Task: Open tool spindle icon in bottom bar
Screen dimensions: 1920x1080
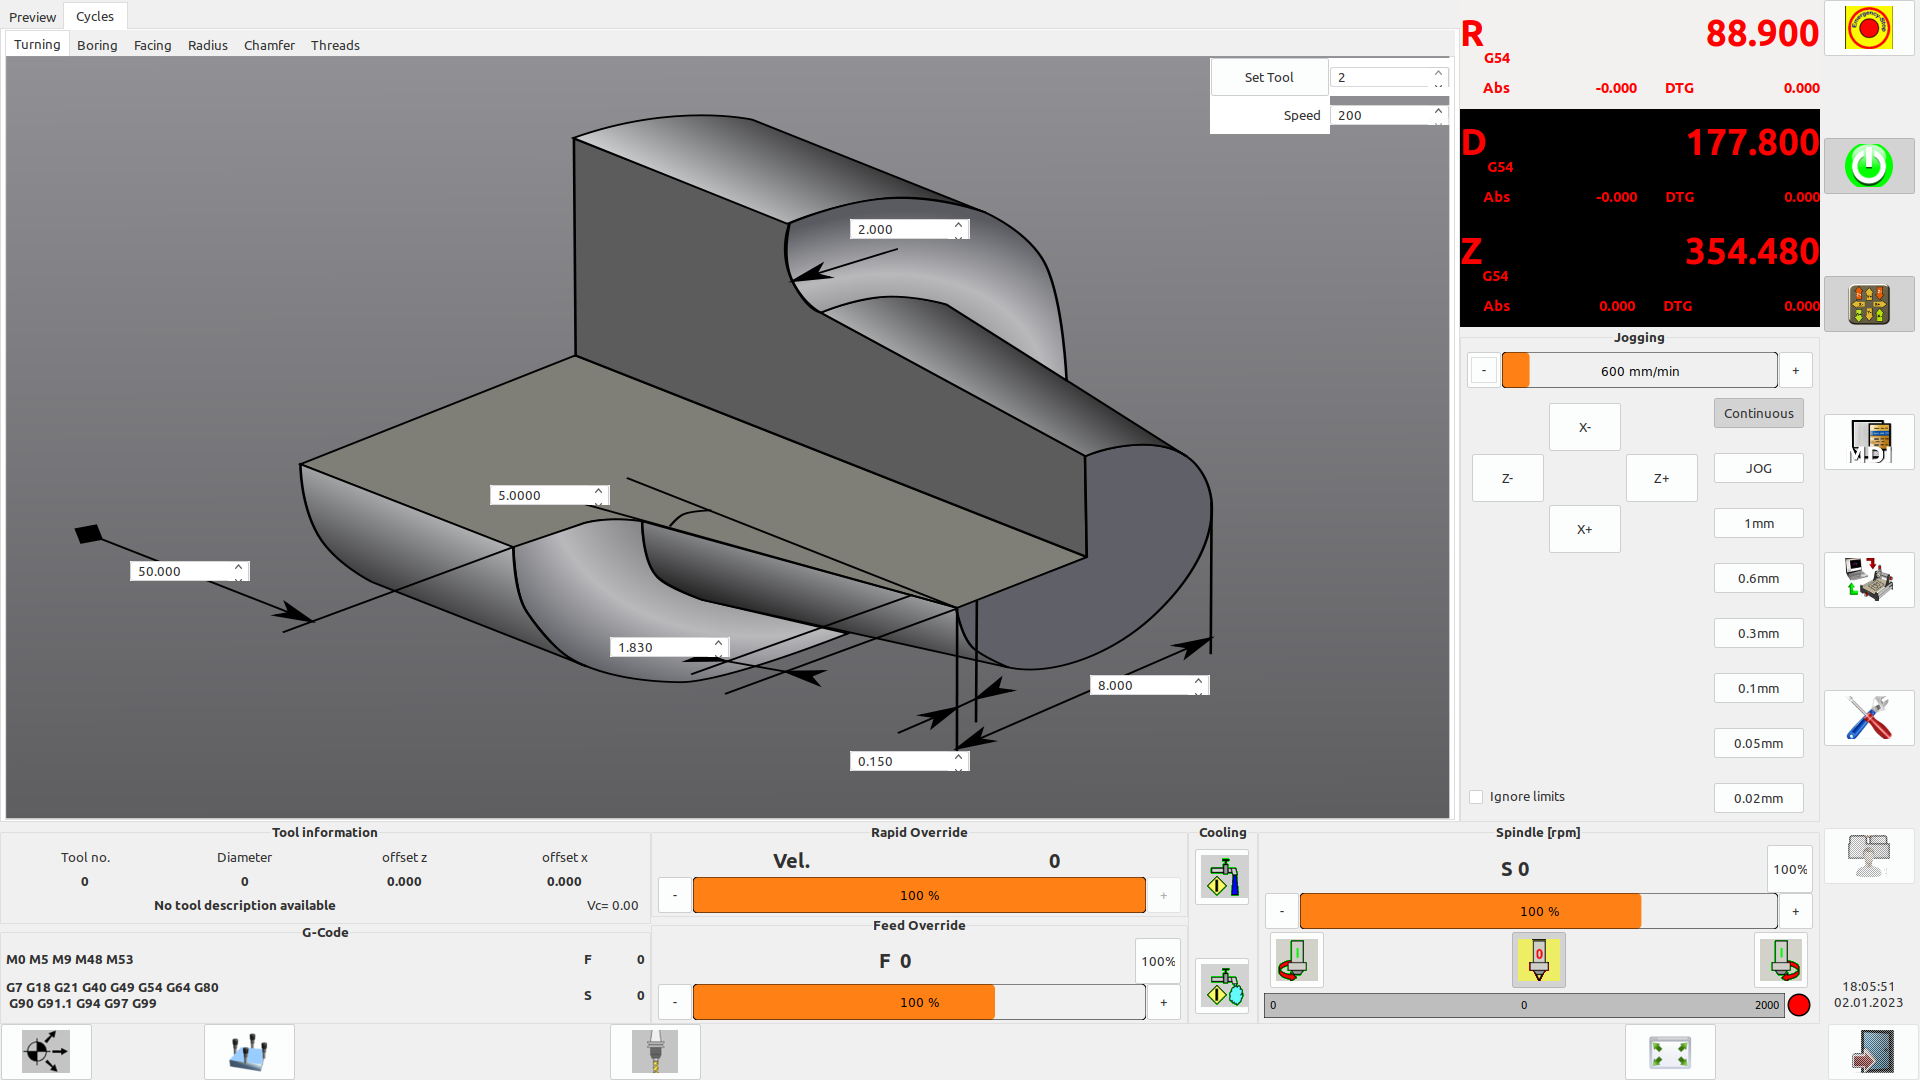Action: (655, 1052)
